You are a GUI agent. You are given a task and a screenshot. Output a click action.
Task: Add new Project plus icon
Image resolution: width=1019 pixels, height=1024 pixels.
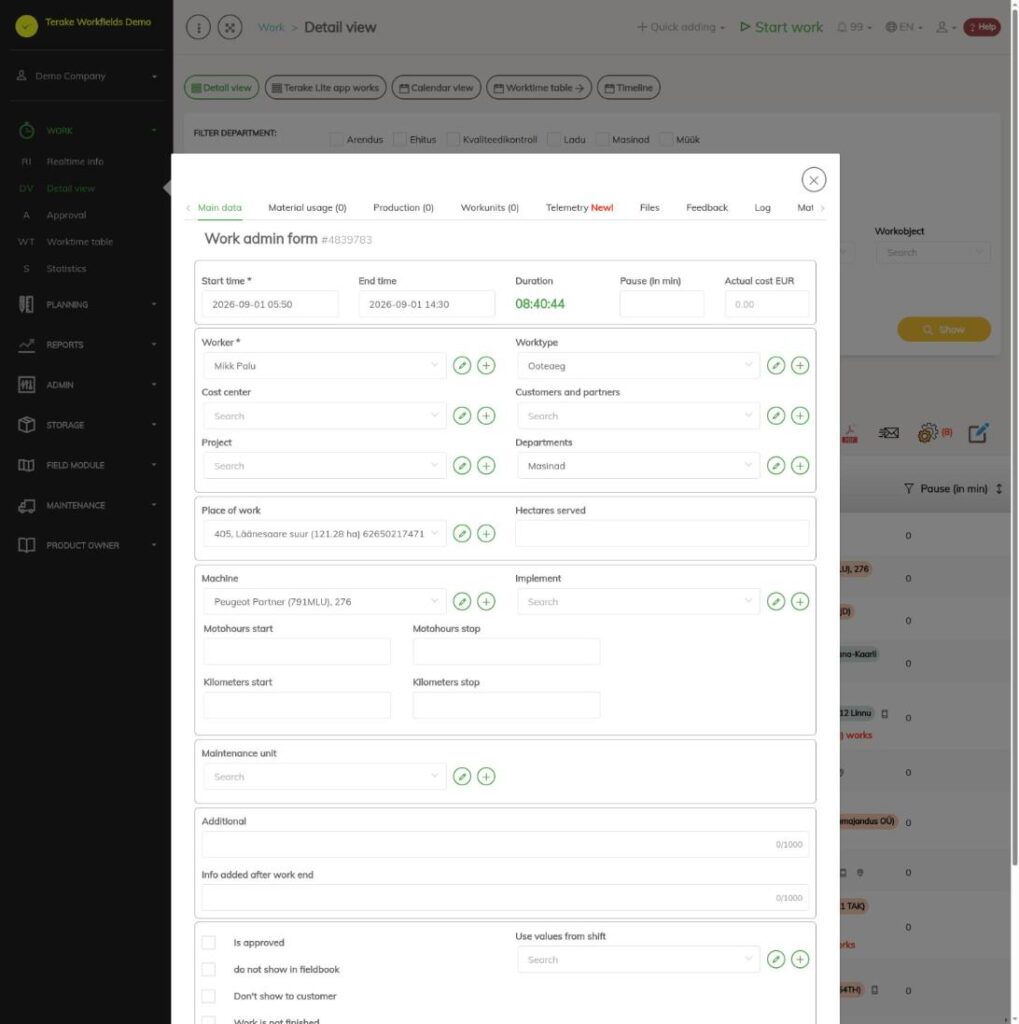(x=486, y=466)
